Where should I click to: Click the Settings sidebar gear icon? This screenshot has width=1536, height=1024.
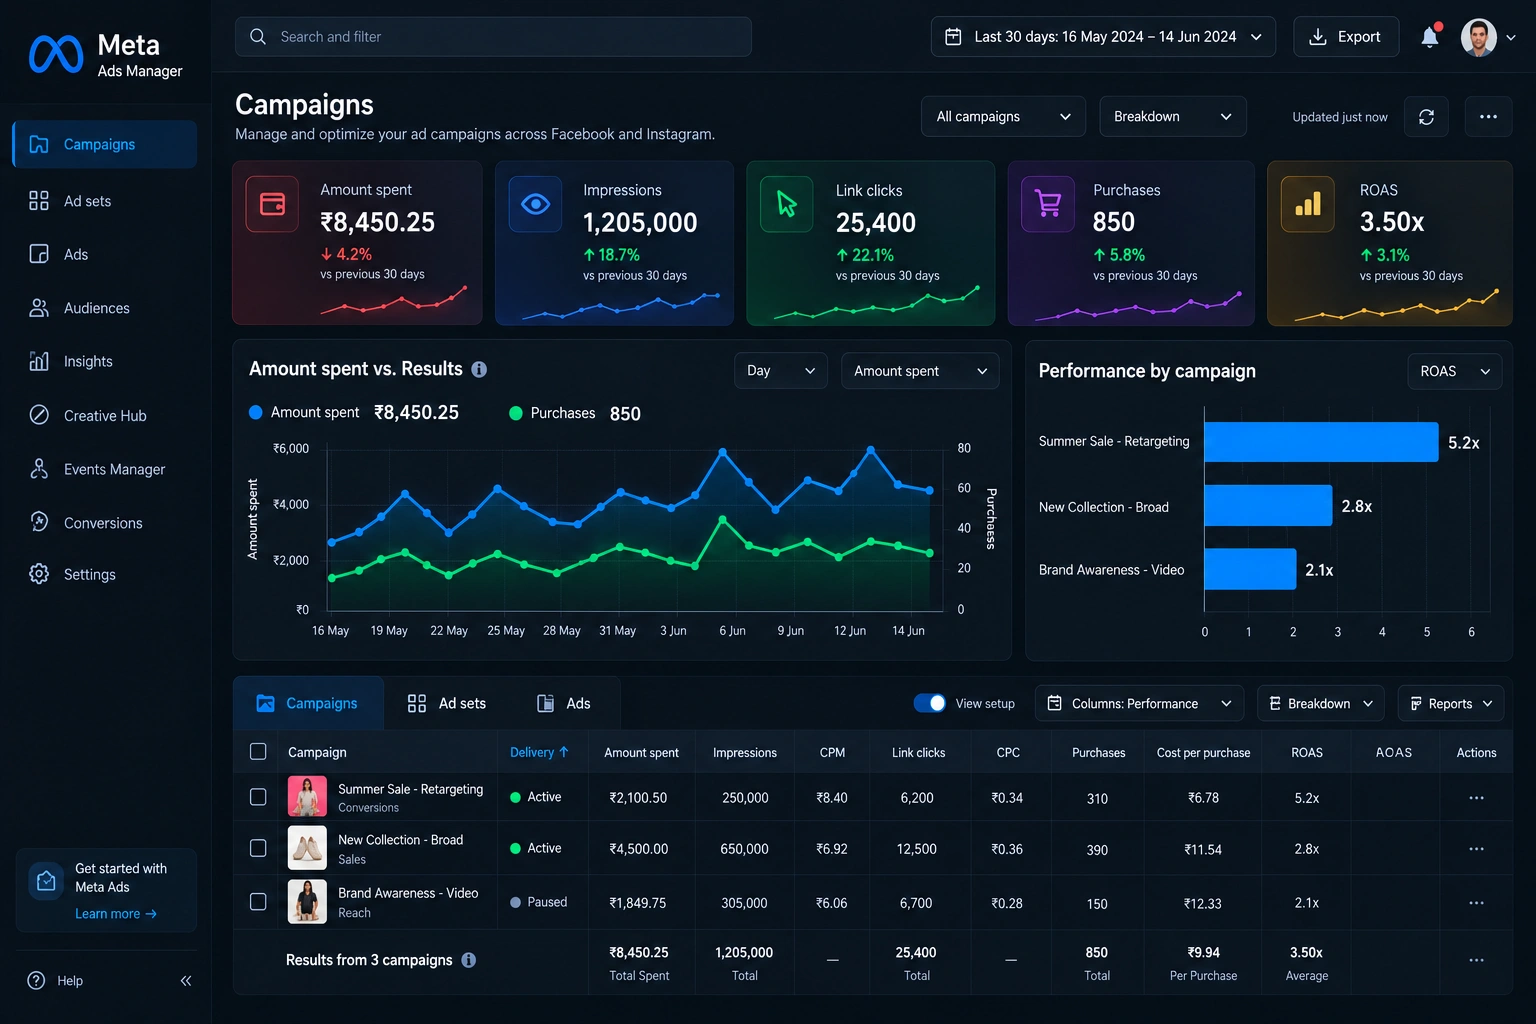click(x=39, y=574)
